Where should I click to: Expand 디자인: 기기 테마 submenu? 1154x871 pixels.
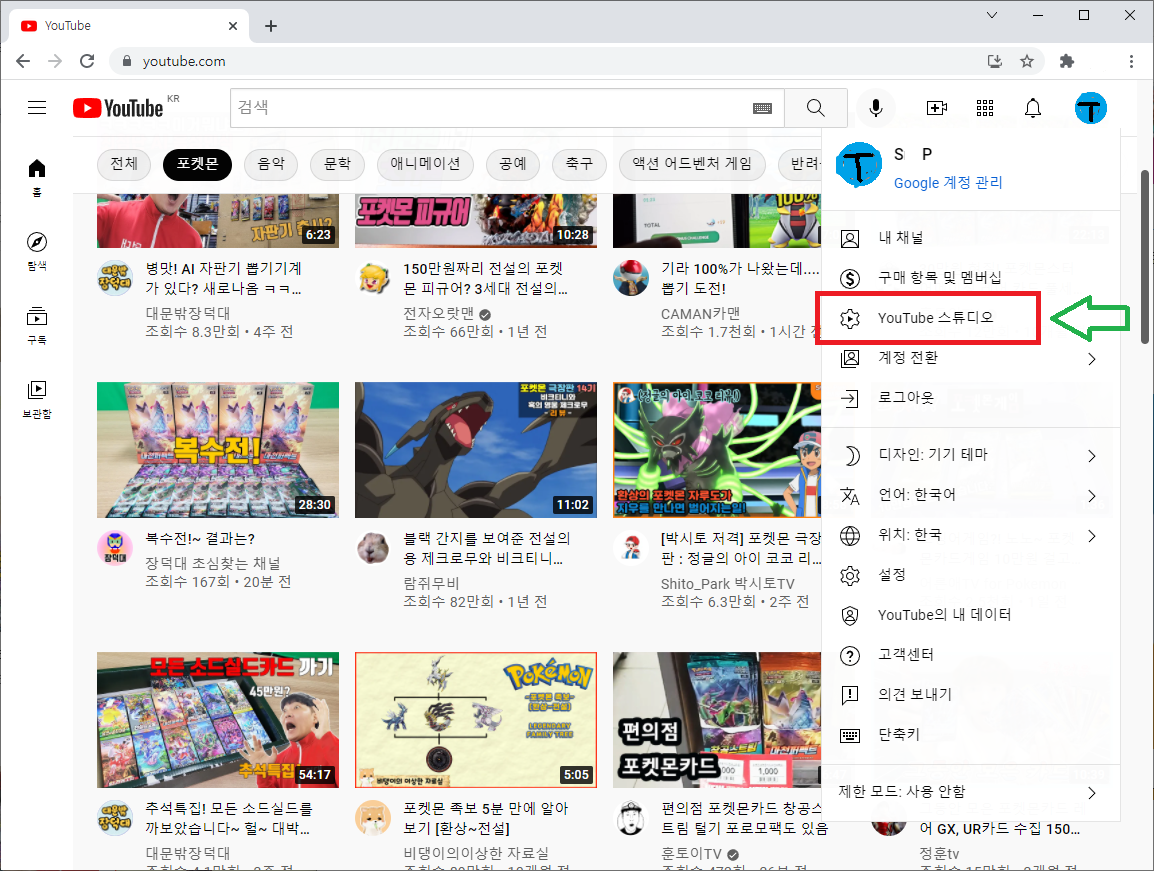pos(971,455)
